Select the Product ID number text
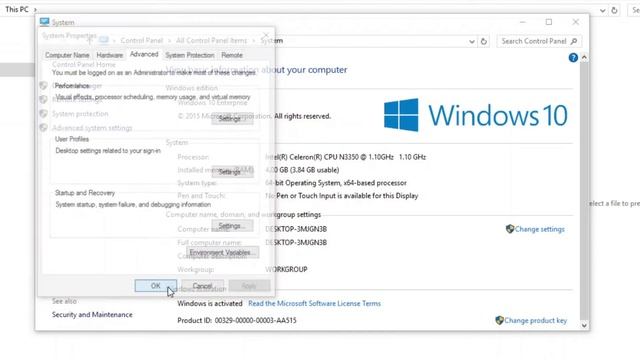This screenshot has width=640, height=360. pyautogui.click(x=256, y=320)
